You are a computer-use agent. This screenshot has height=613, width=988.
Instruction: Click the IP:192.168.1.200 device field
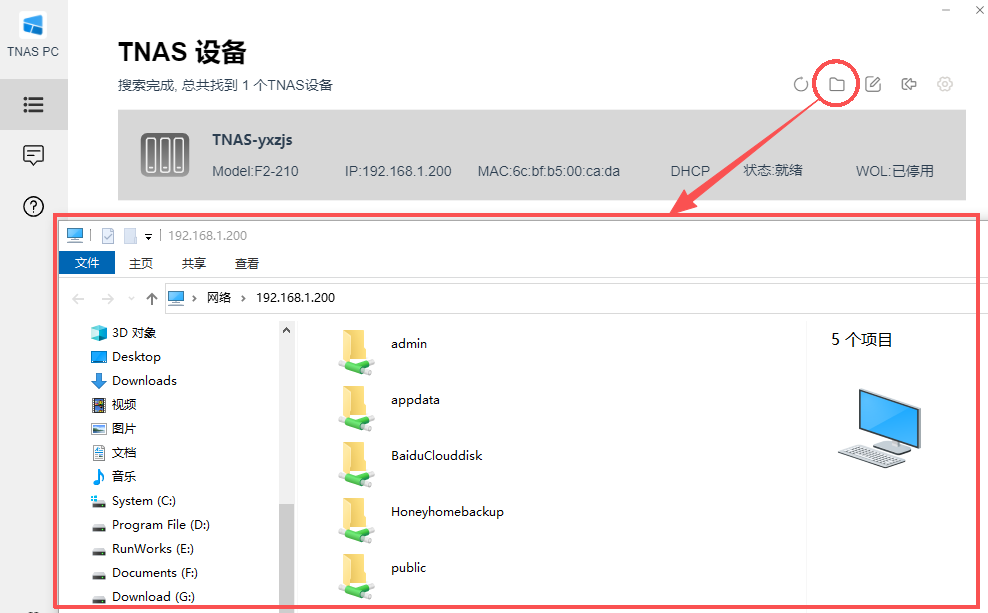(x=398, y=171)
